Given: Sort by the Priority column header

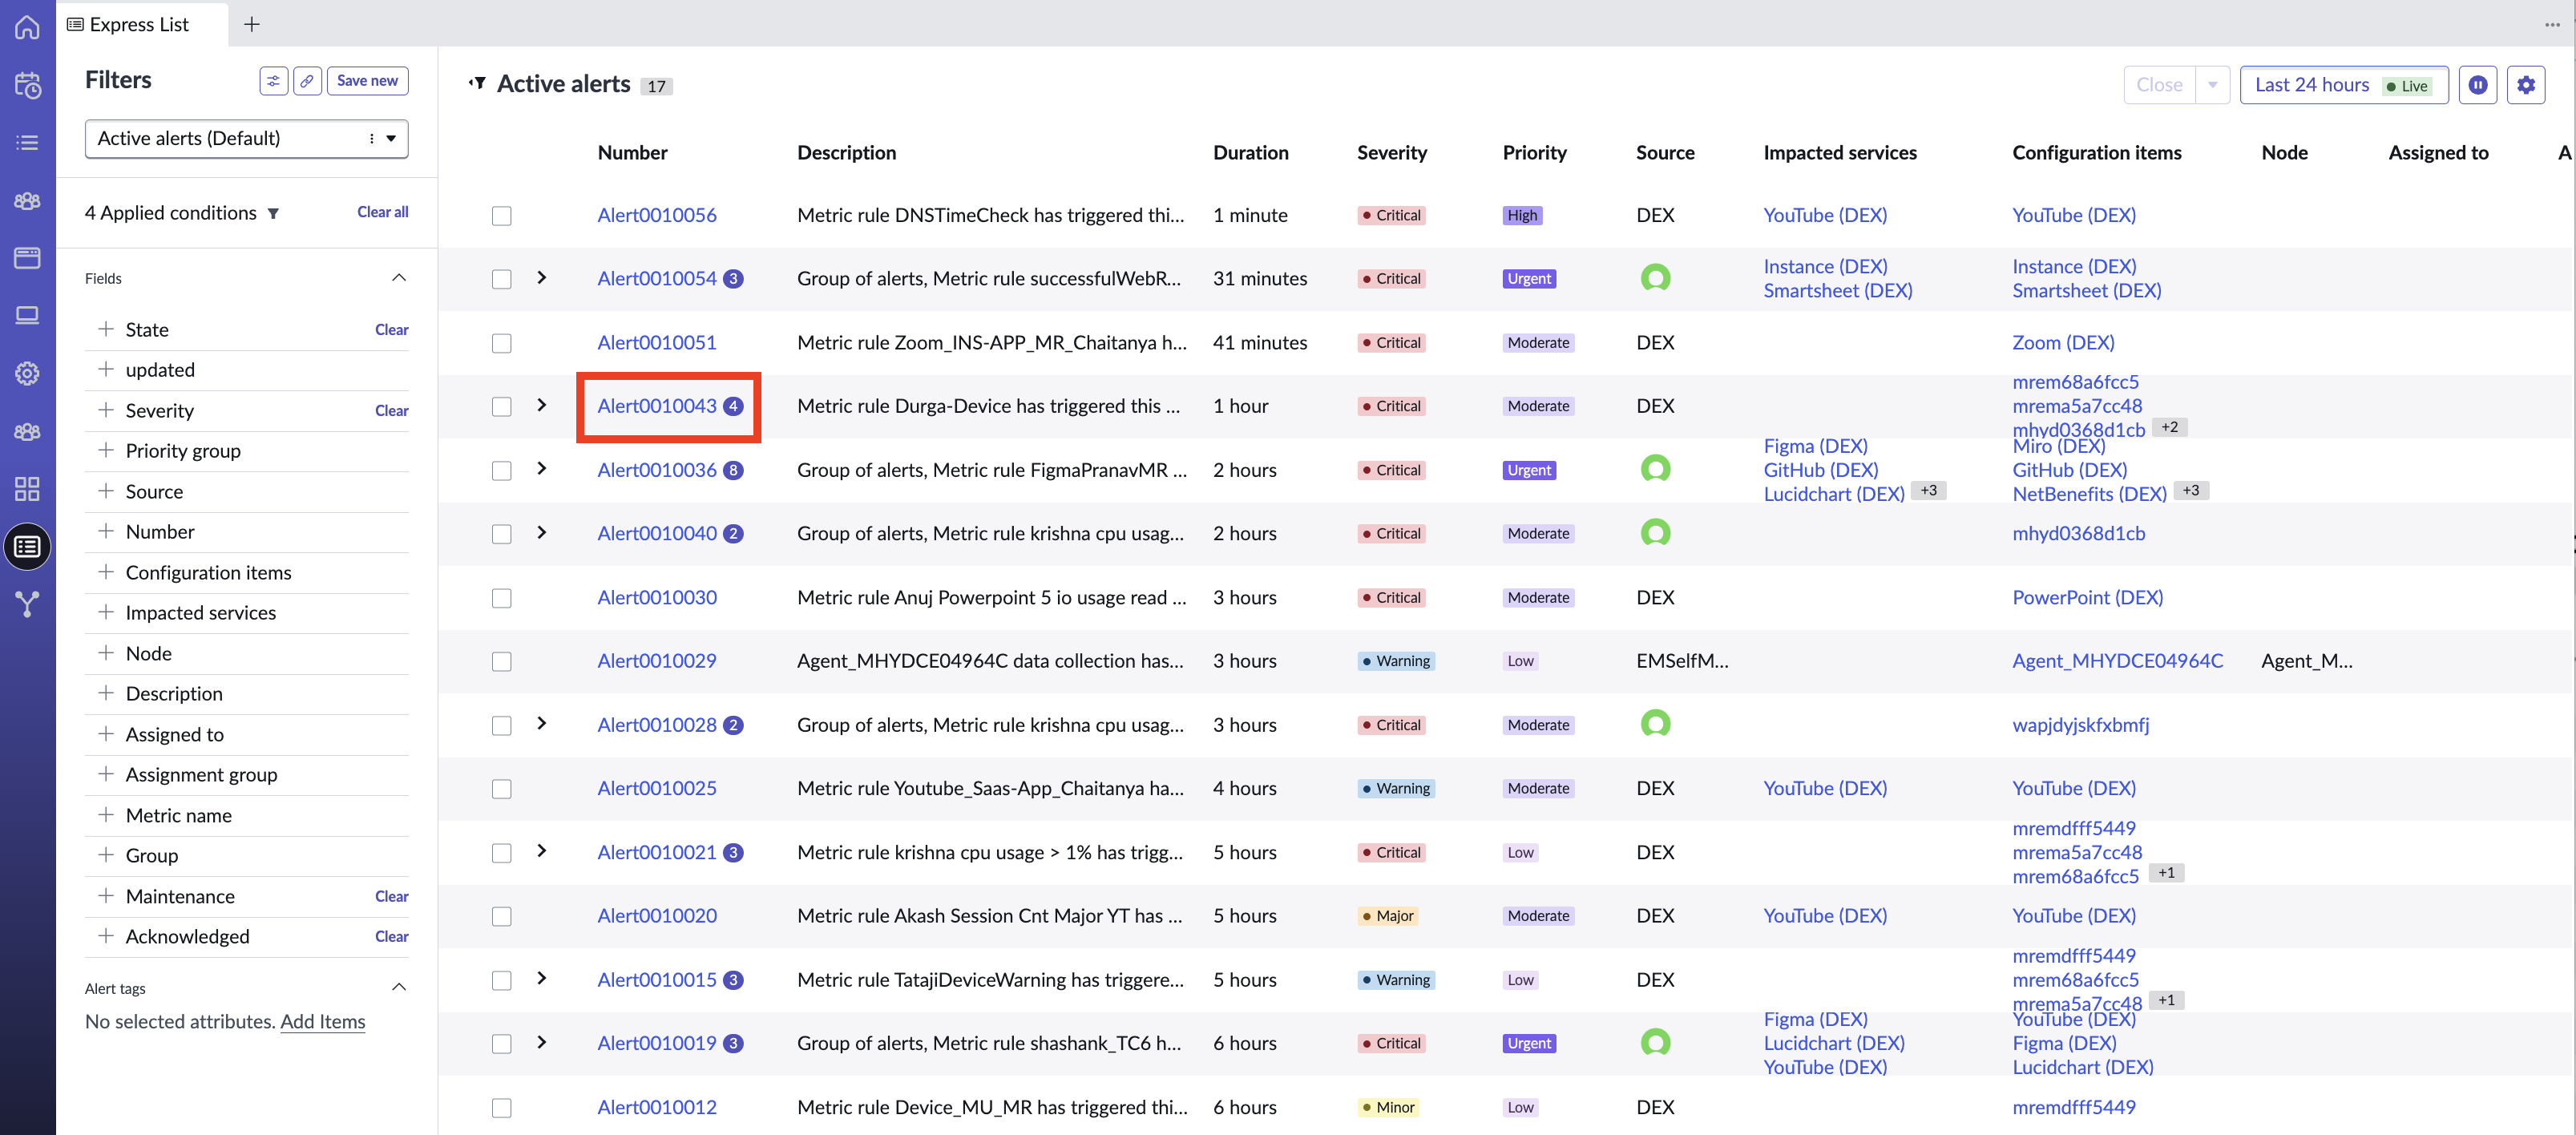Looking at the screenshot, I should (x=1534, y=153).
